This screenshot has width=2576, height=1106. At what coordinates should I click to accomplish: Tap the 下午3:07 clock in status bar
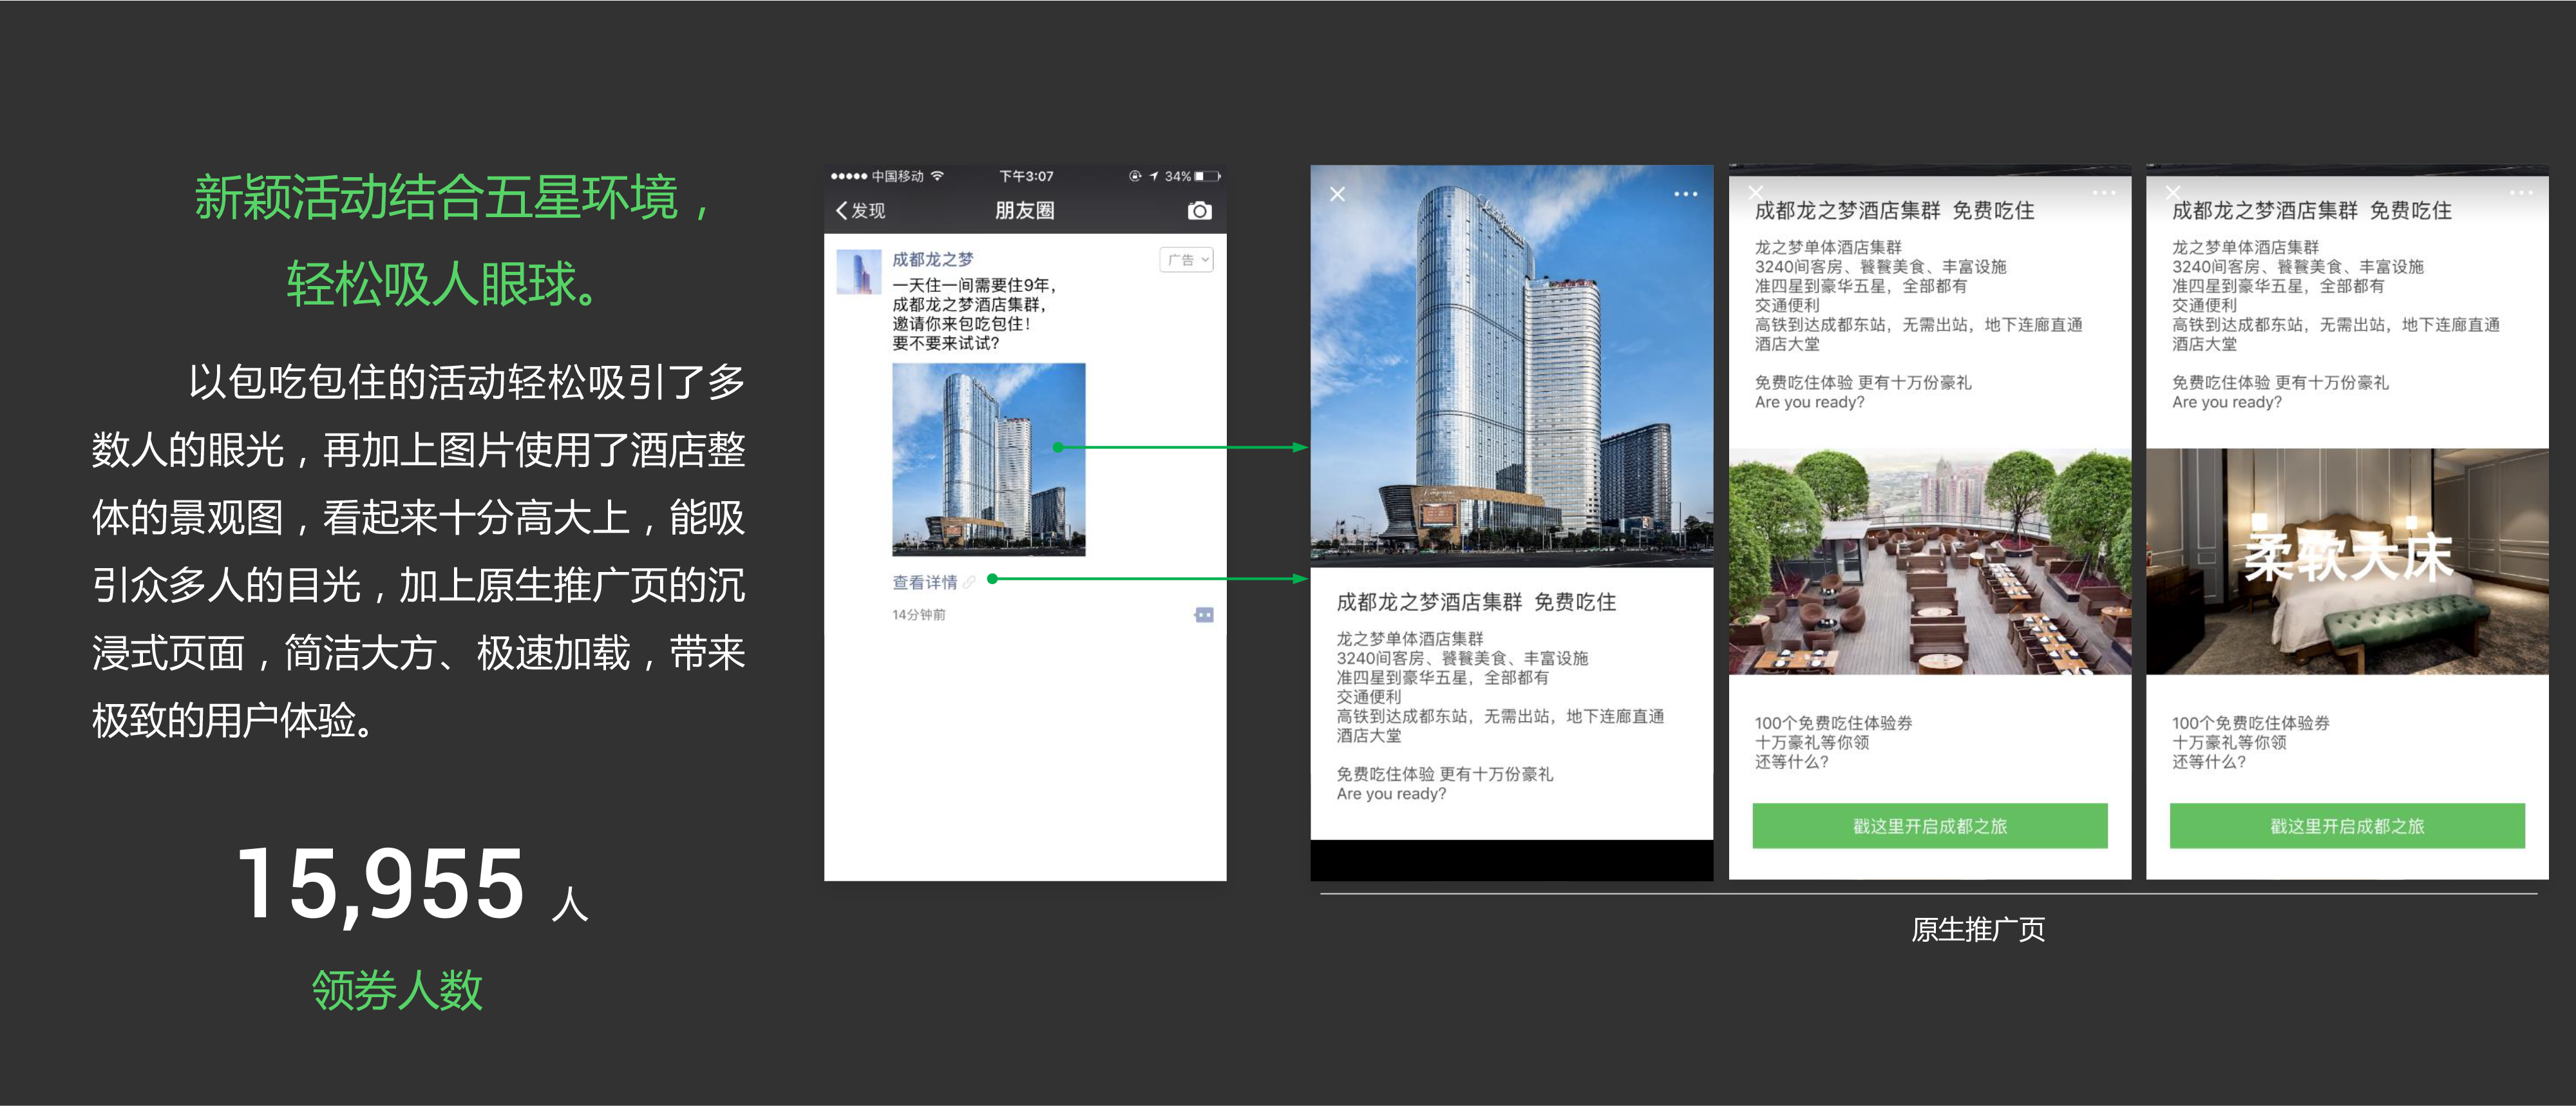1026,176
